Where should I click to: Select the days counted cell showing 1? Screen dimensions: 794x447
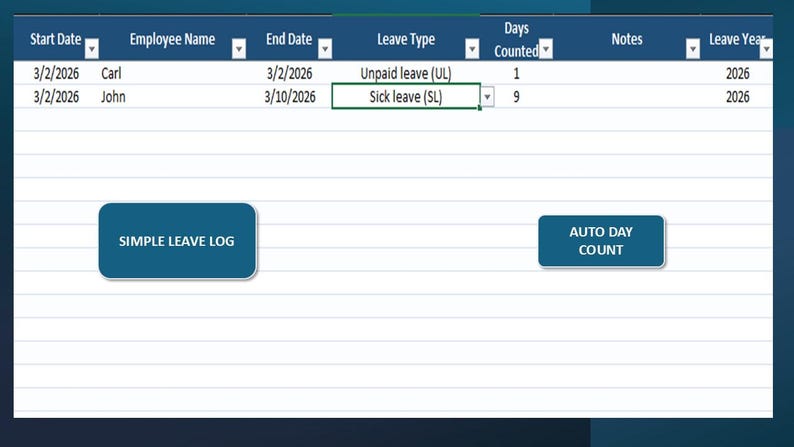[517, 73]
